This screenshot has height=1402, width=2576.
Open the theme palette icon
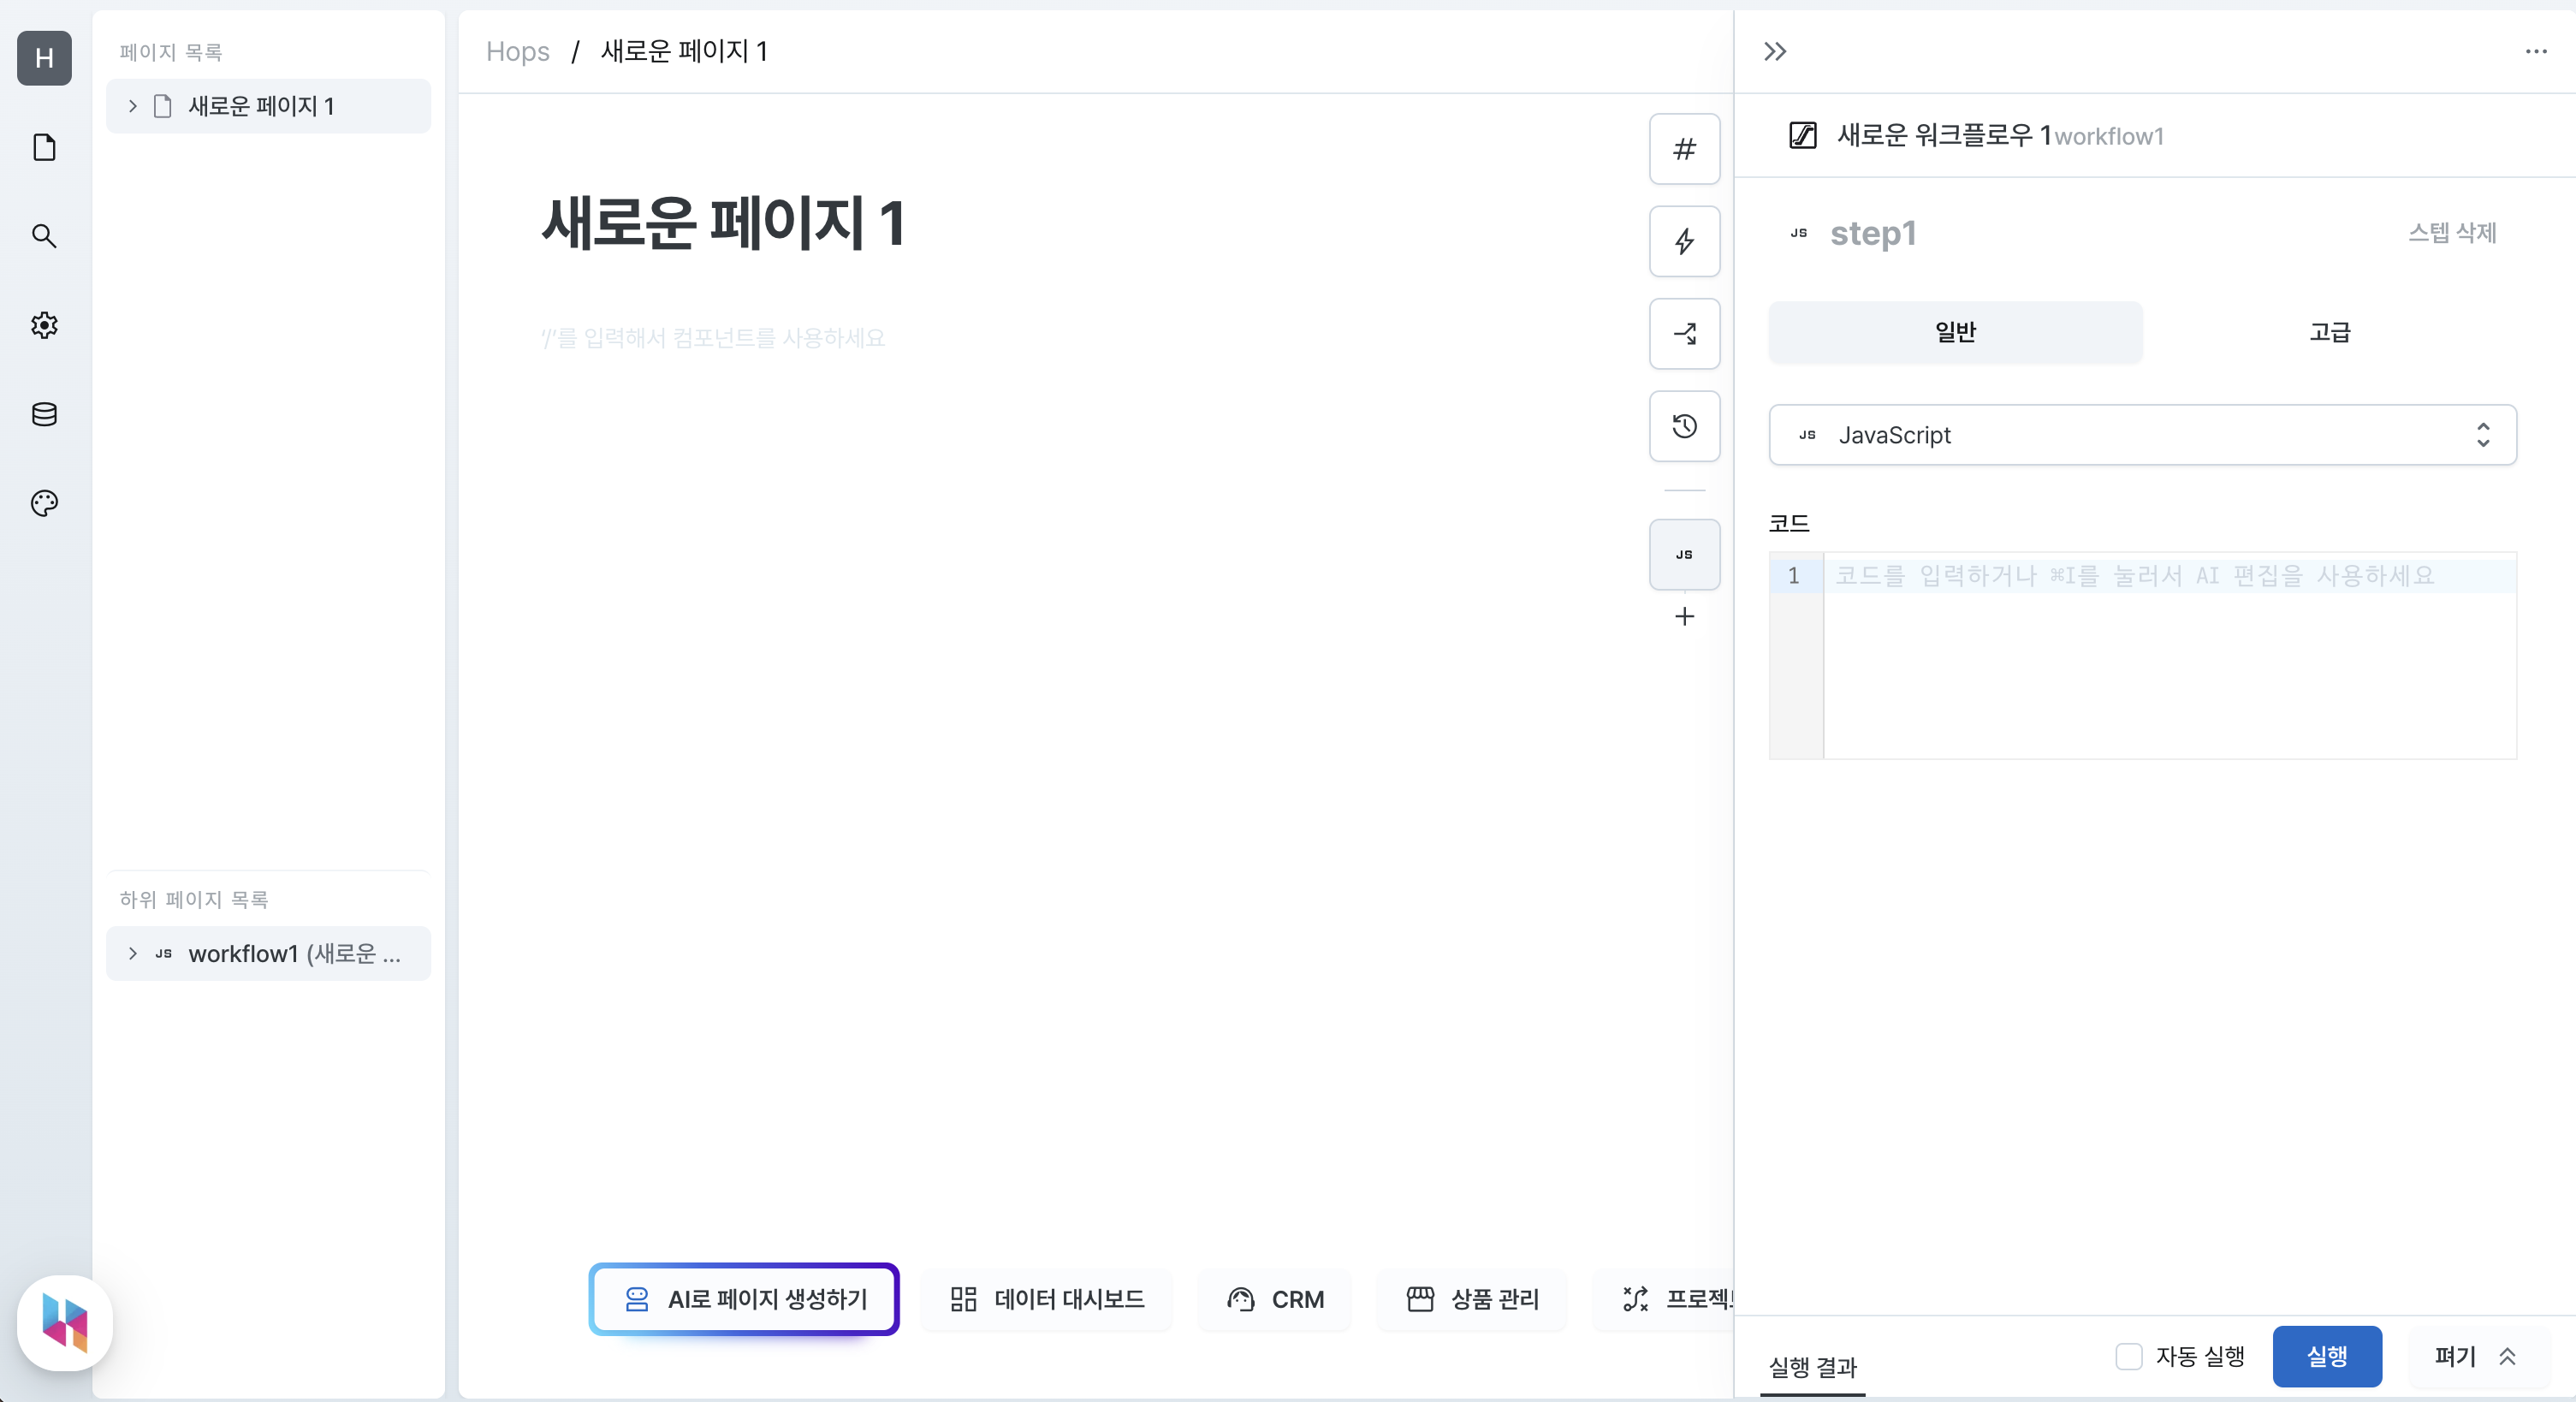44,503
